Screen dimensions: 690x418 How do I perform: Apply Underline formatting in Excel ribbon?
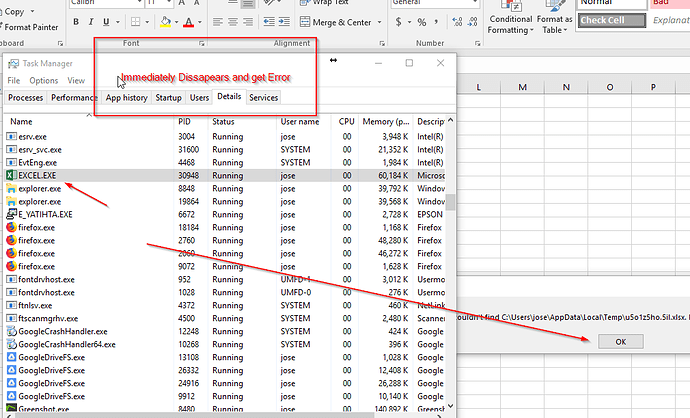click(106, 22)
